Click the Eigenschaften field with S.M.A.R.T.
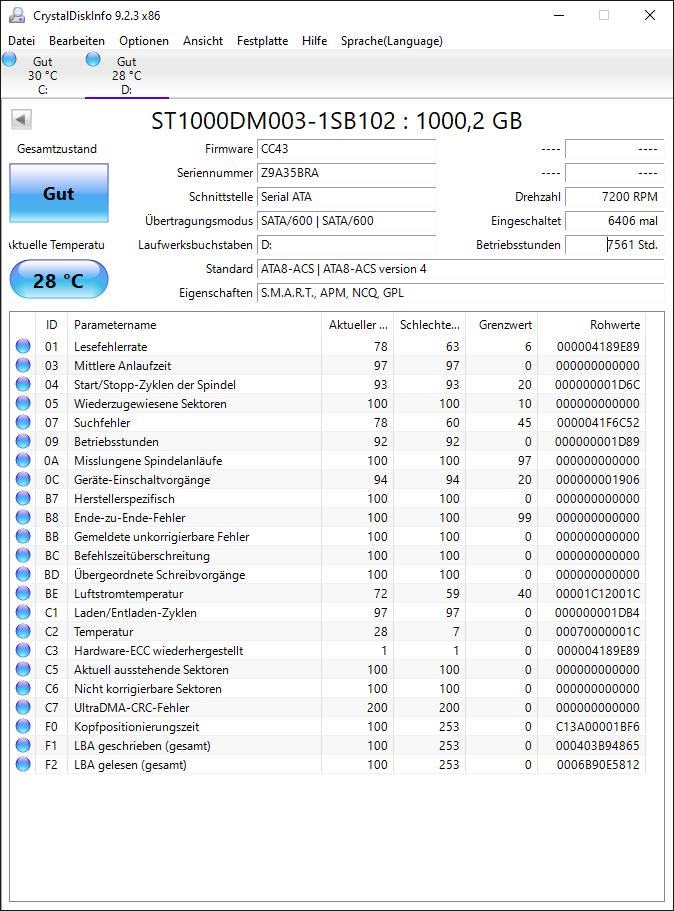This screenshot has height=911, width=674. (460, 293)
